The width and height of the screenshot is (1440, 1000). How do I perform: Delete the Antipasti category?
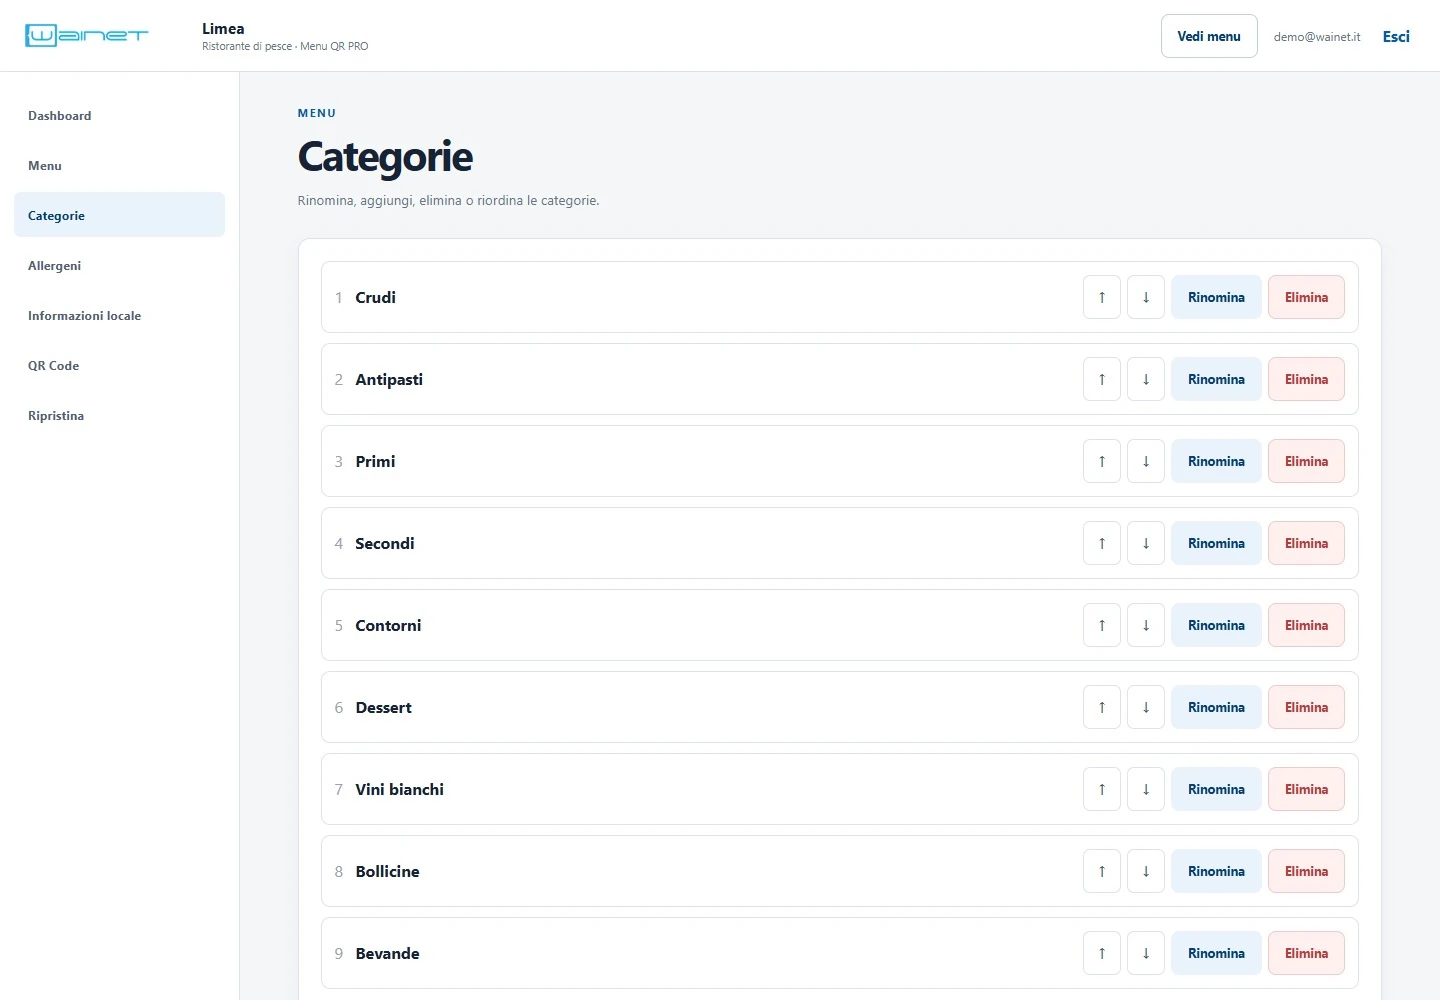(1306, 379)
